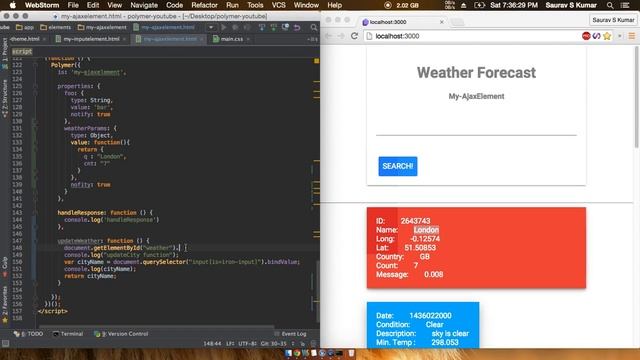Click code line 148 getElementById
The width and height of the screenshot is (640, 360).
click(121, 248)
